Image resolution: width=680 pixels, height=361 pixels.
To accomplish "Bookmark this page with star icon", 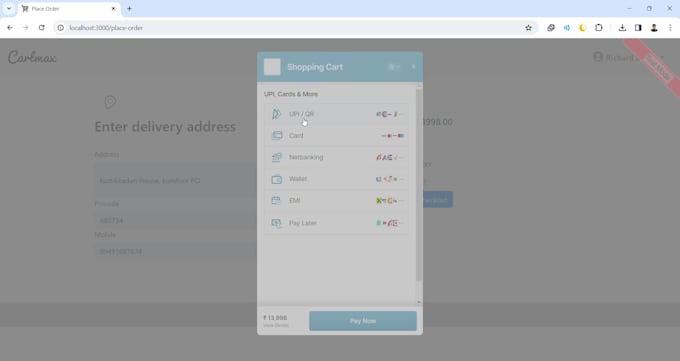I will (528, 28).
